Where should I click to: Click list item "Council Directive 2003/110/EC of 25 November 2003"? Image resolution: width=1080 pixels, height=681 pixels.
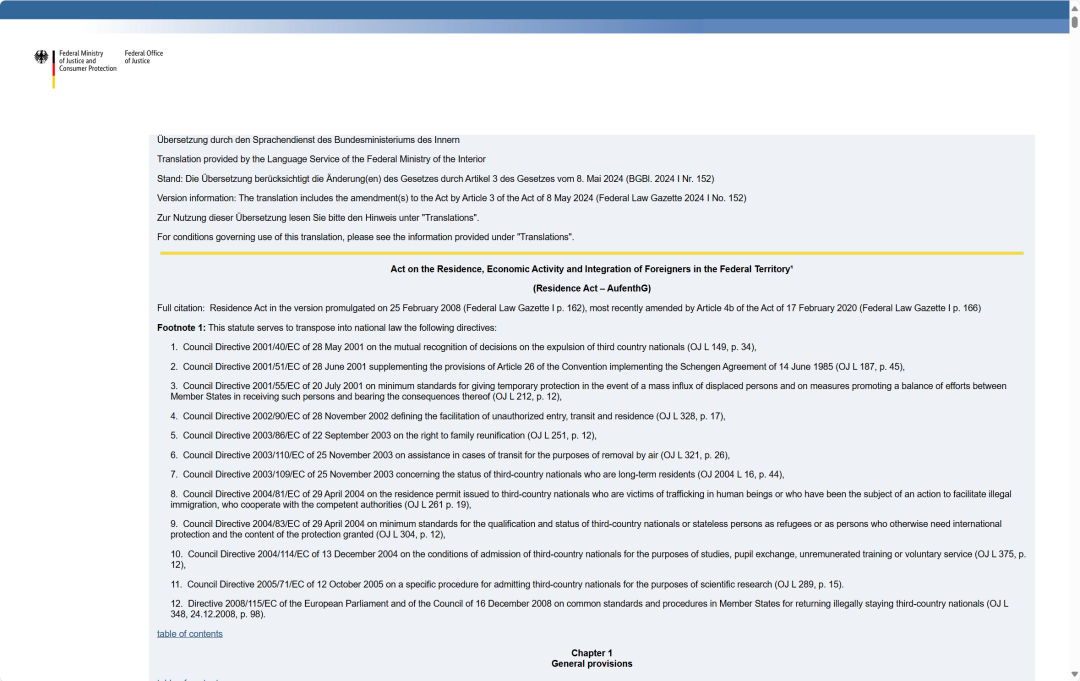click(x=450, y=455)
